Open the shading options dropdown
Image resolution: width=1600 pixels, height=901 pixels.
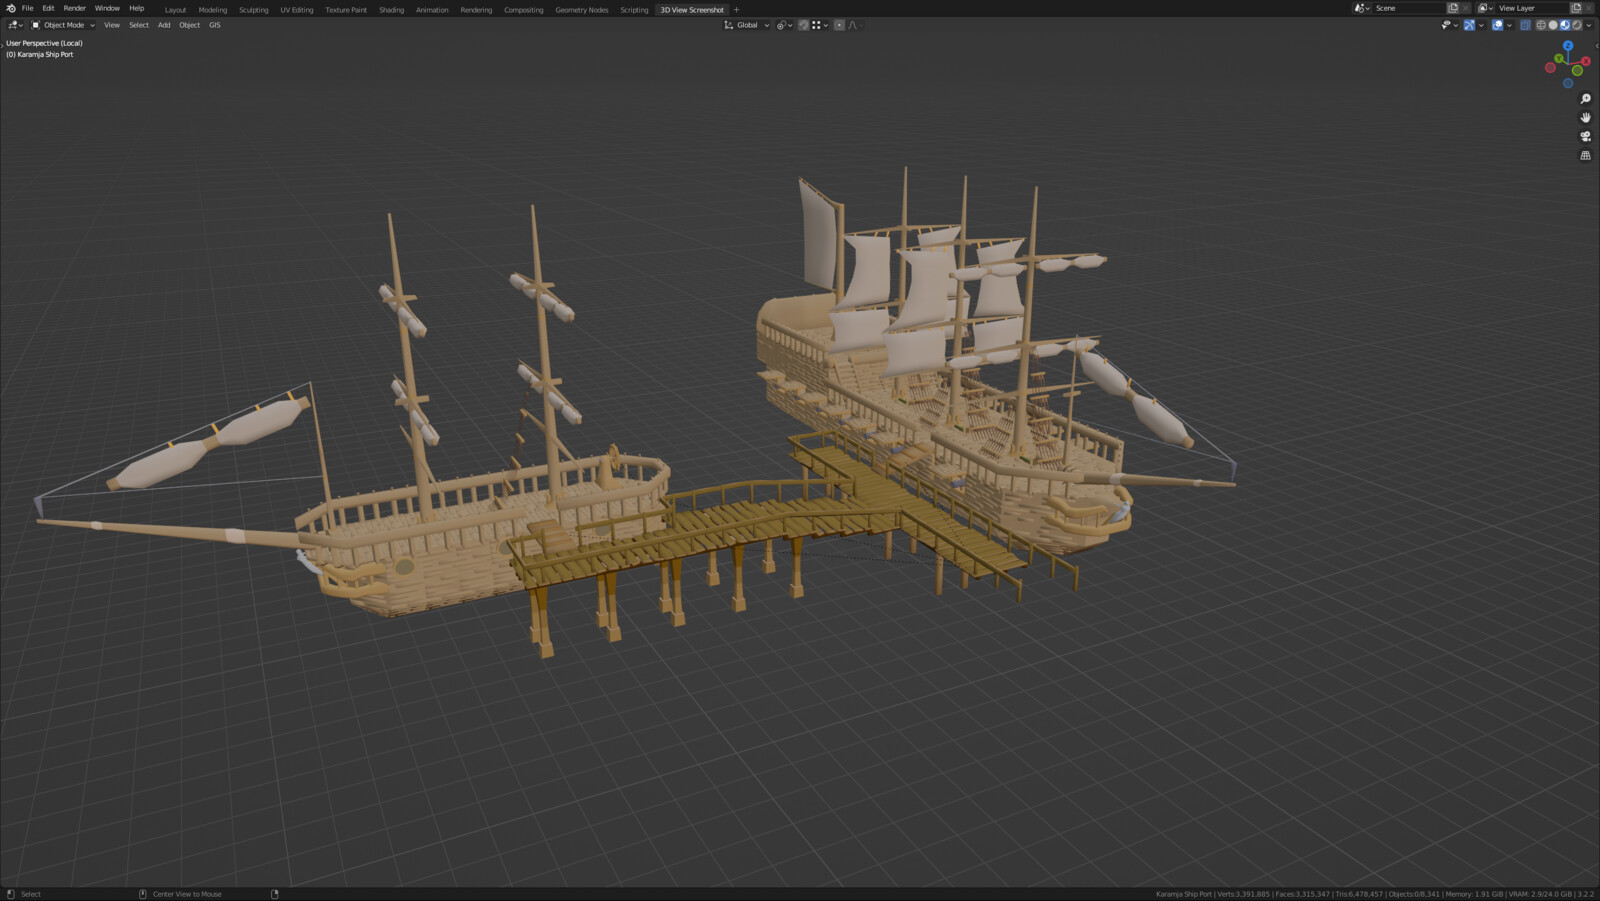(1589, 25)
